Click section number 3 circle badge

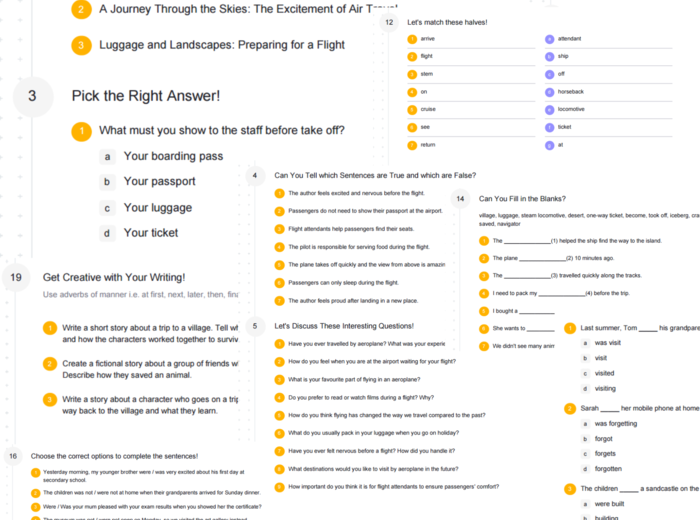[x=33, y=97]
